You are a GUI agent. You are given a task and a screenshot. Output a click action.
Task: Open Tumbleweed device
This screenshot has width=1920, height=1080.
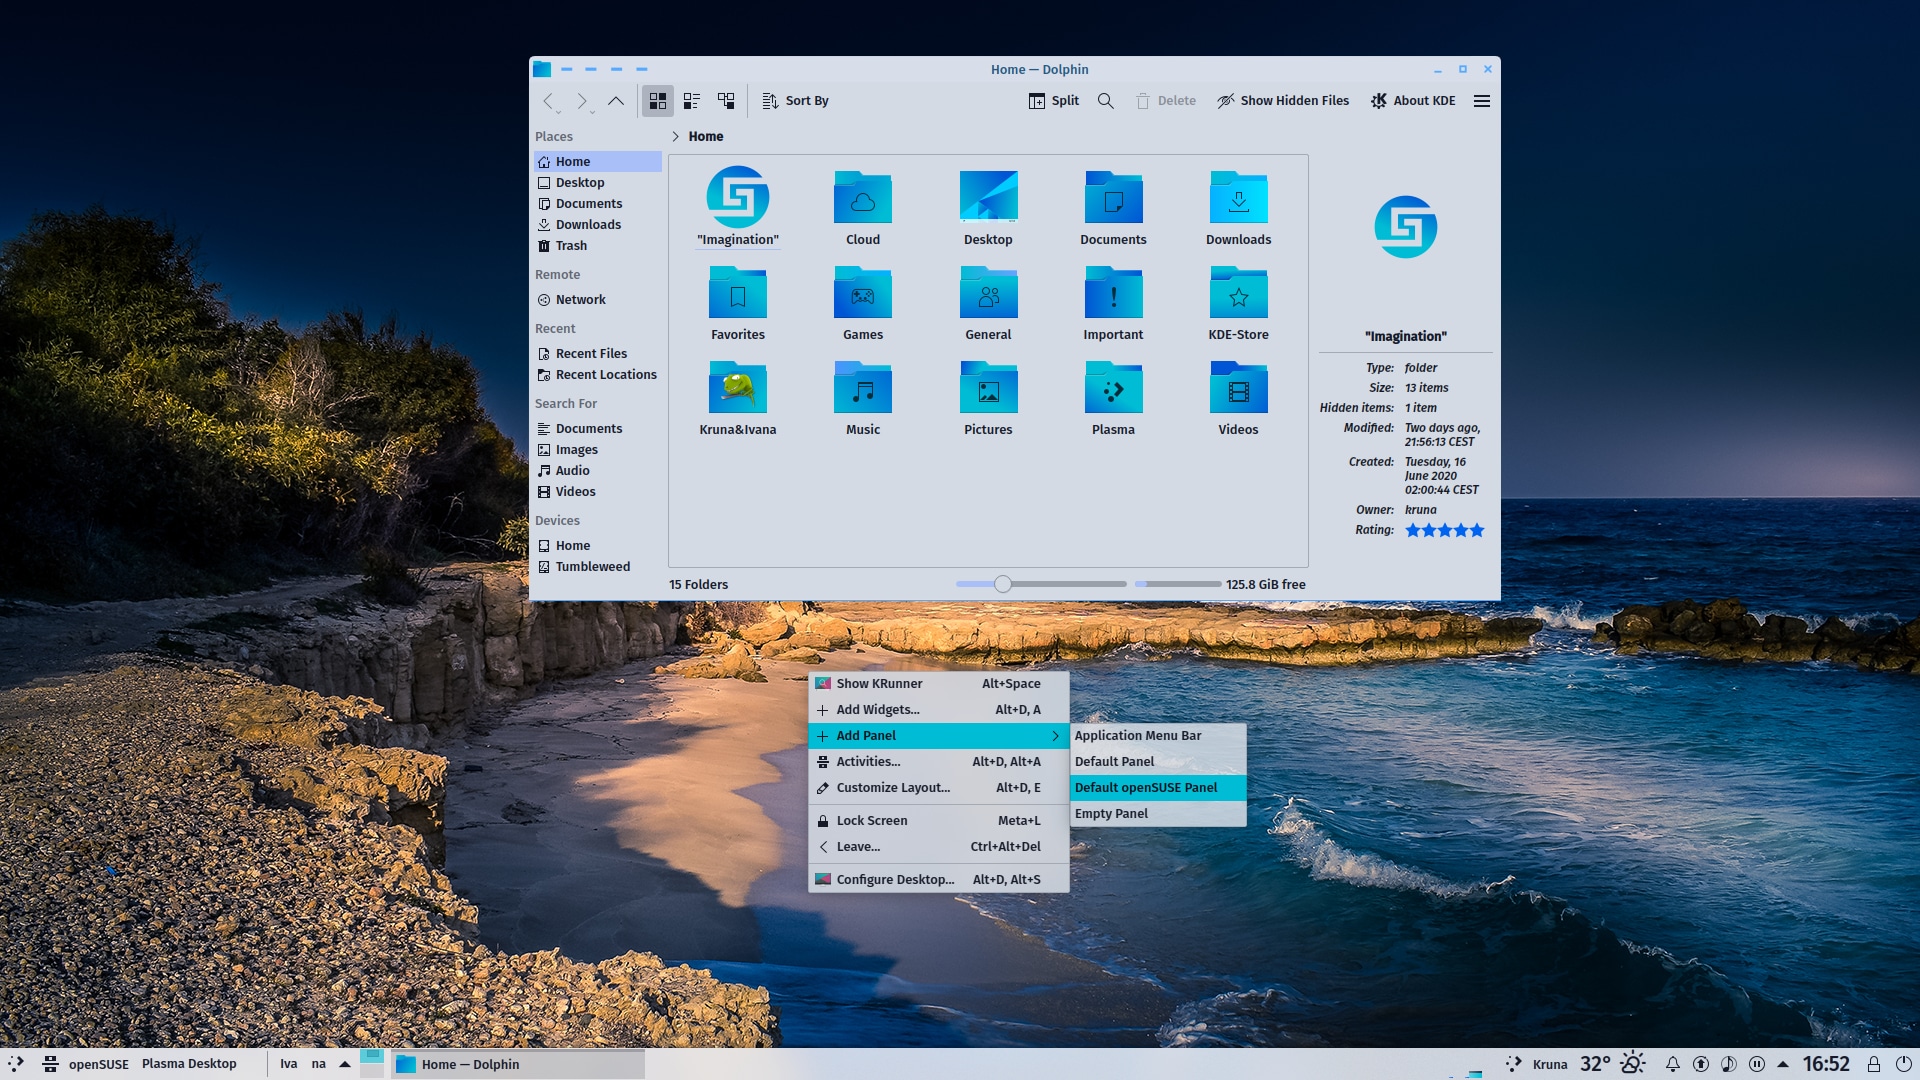coord(597,567)
